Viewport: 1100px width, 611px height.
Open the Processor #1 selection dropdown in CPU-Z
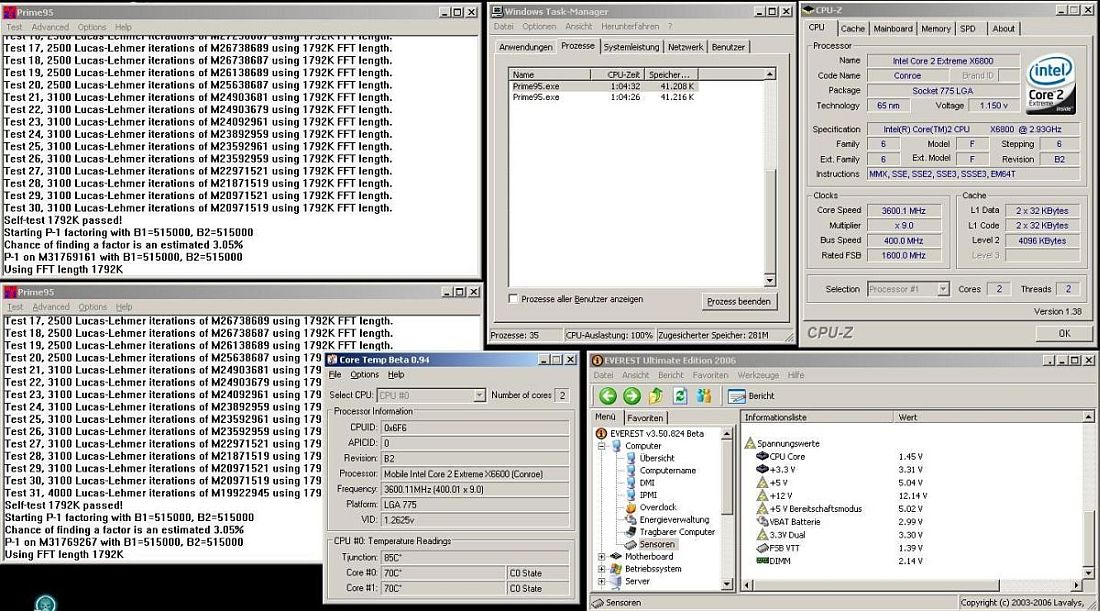(x=943, y=289)
